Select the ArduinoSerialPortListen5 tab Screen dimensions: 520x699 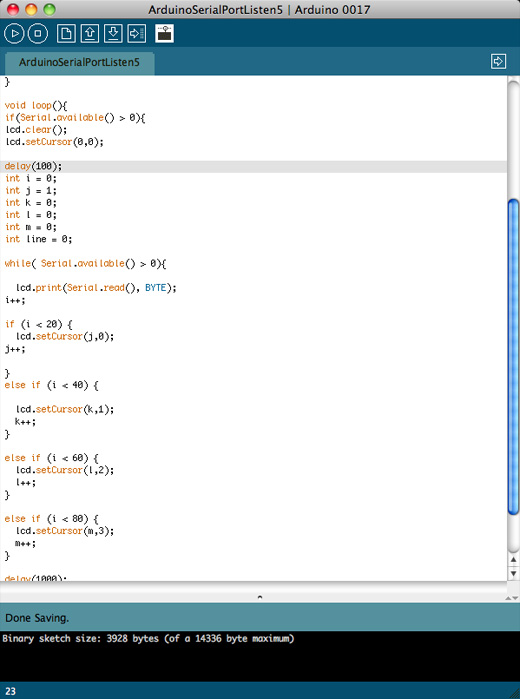click(x=79, y=62)
